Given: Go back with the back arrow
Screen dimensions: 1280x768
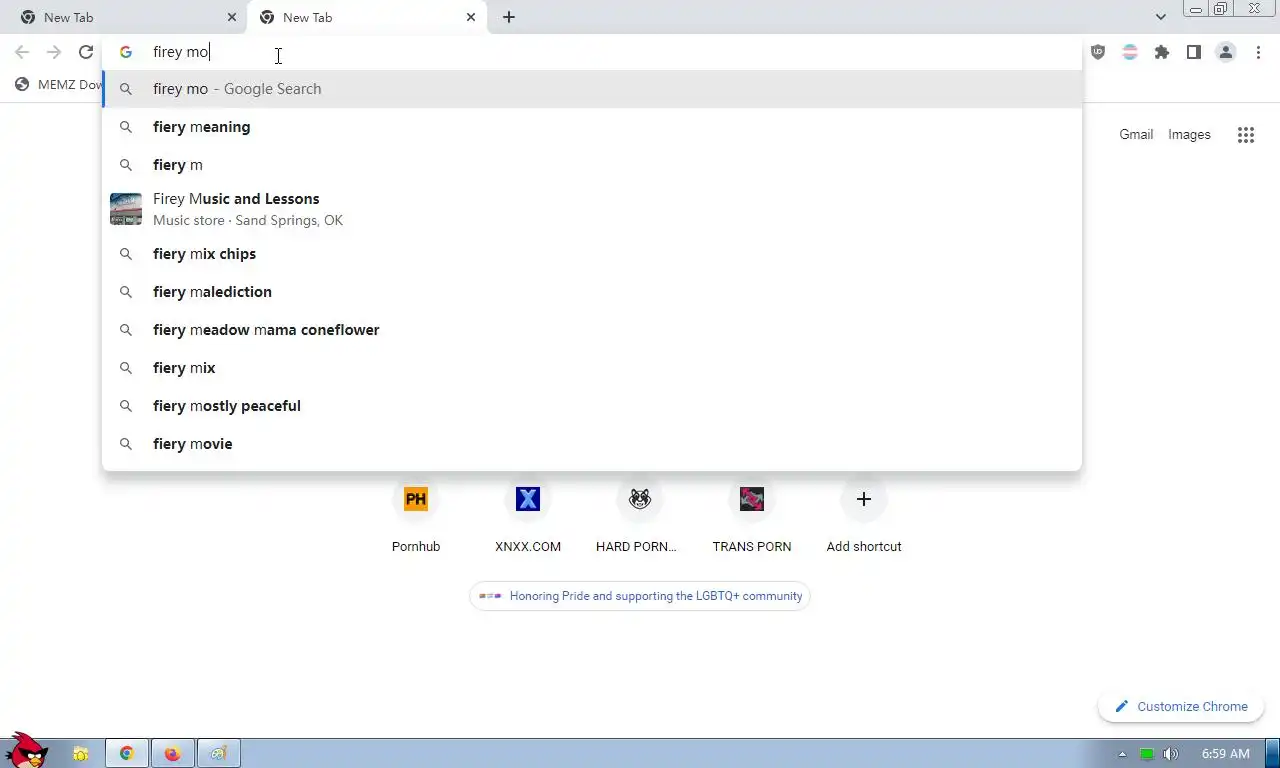Looking at the screenshot, I should tap(22, 52).
